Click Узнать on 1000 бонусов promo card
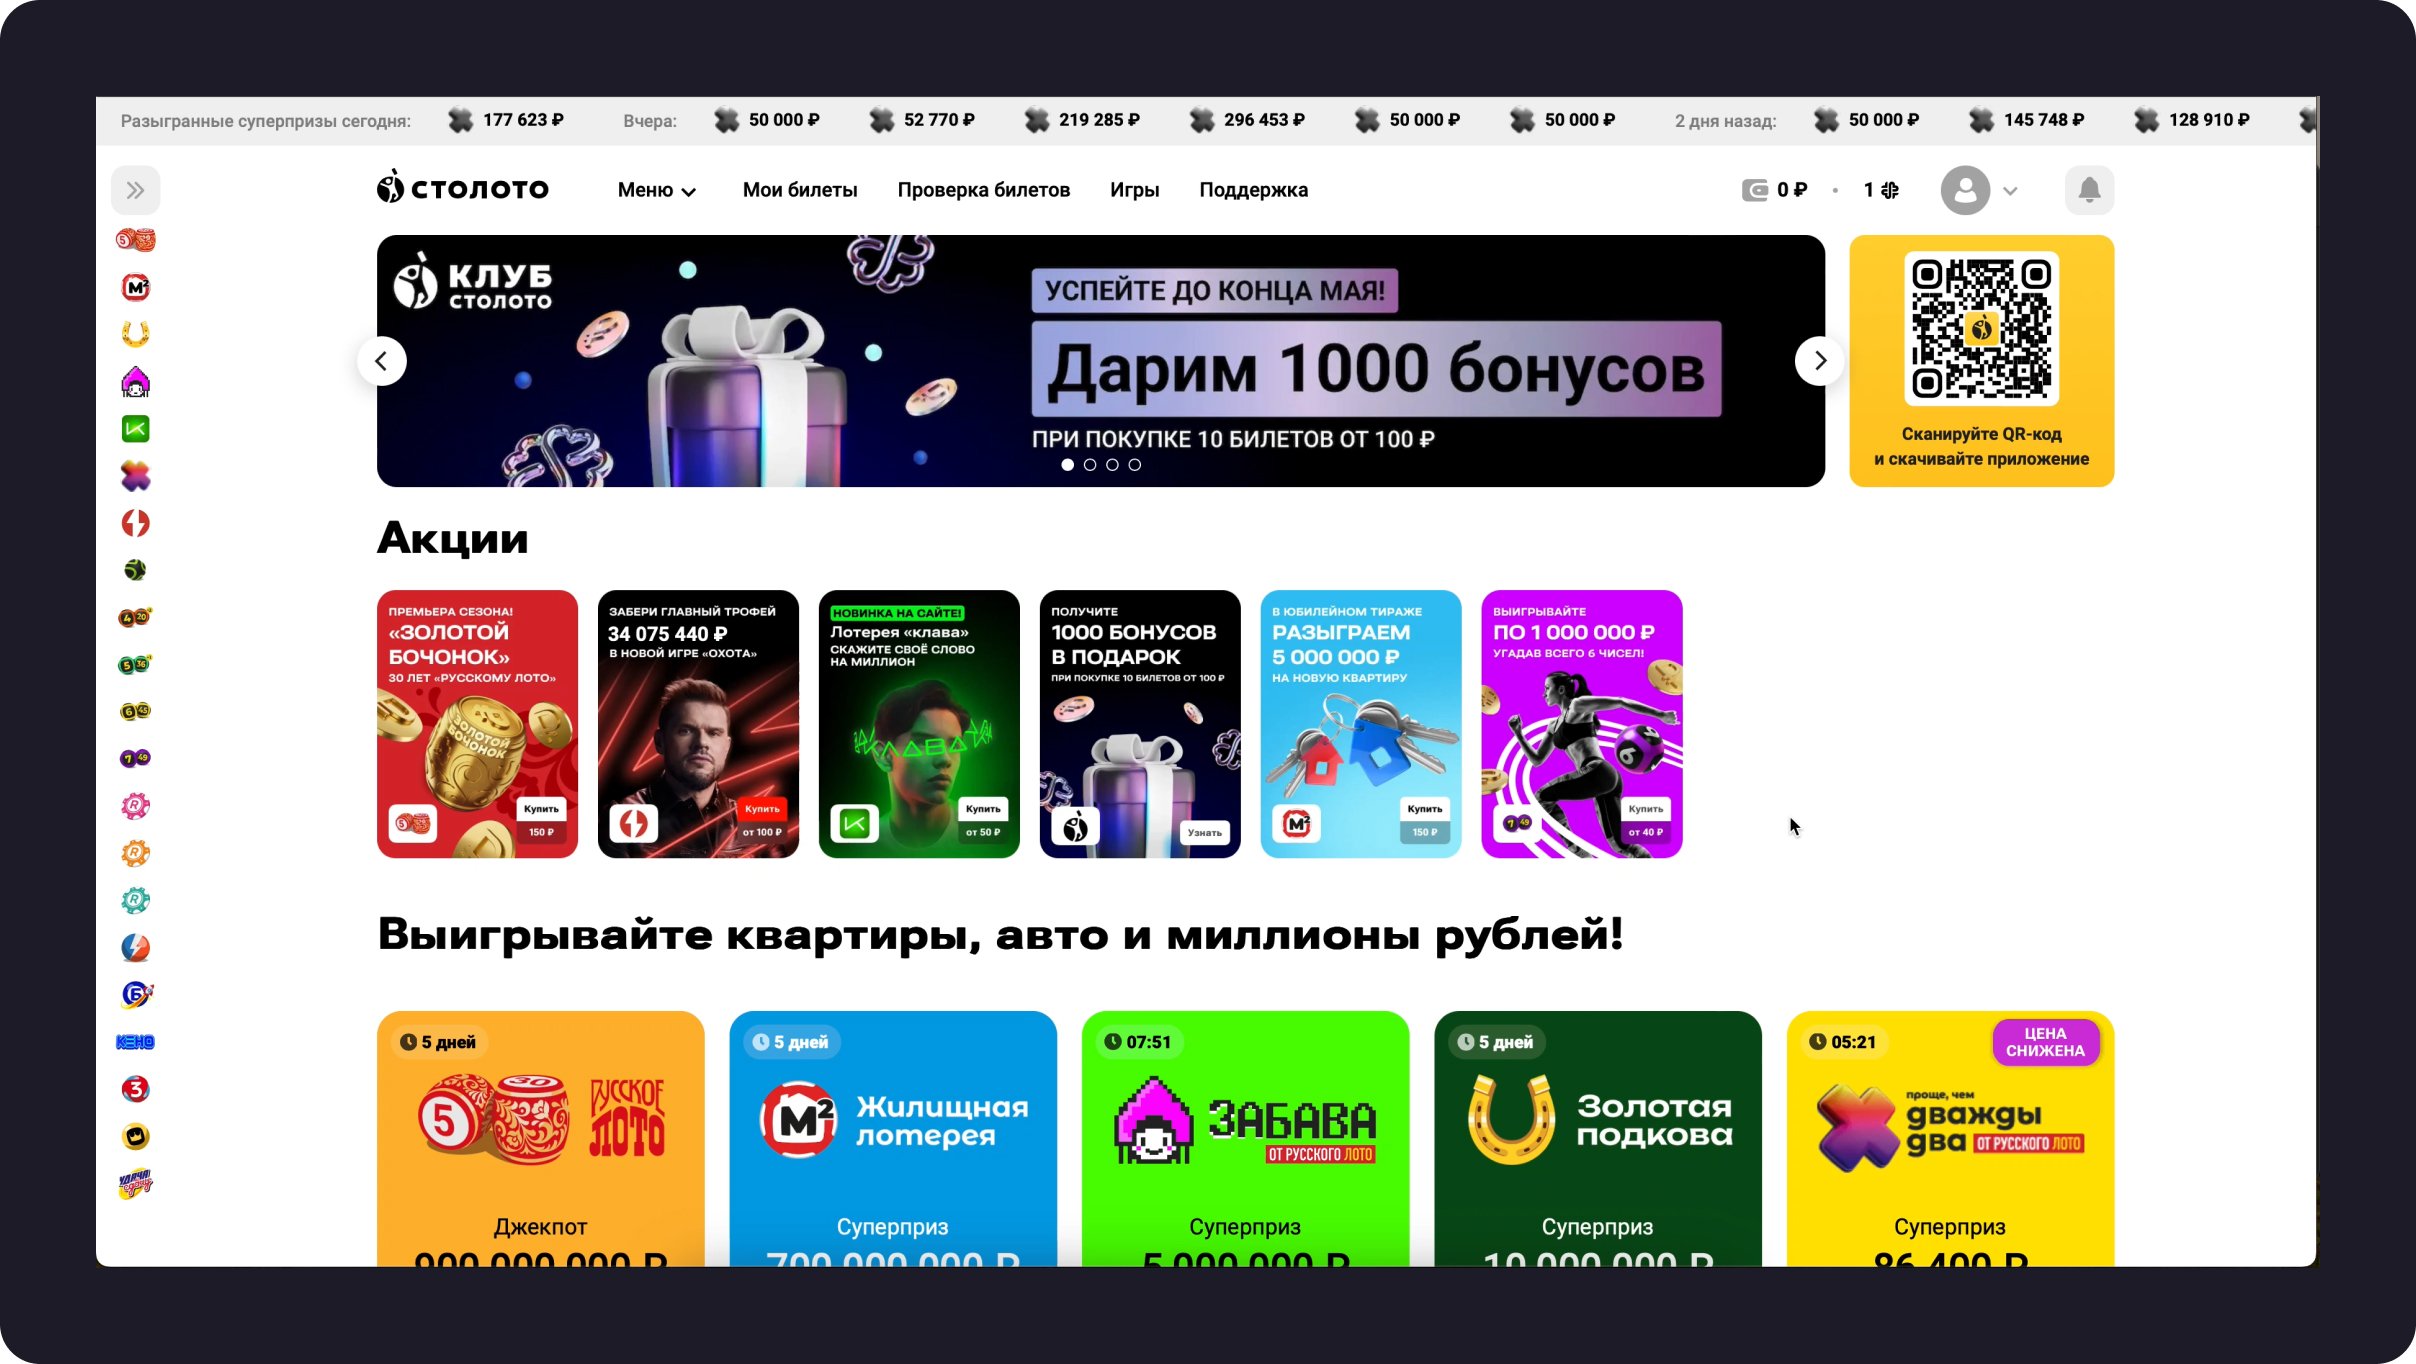The width and height of the screenshot is (2416, 1364). pyautogui.click(x=1204, y=832)
